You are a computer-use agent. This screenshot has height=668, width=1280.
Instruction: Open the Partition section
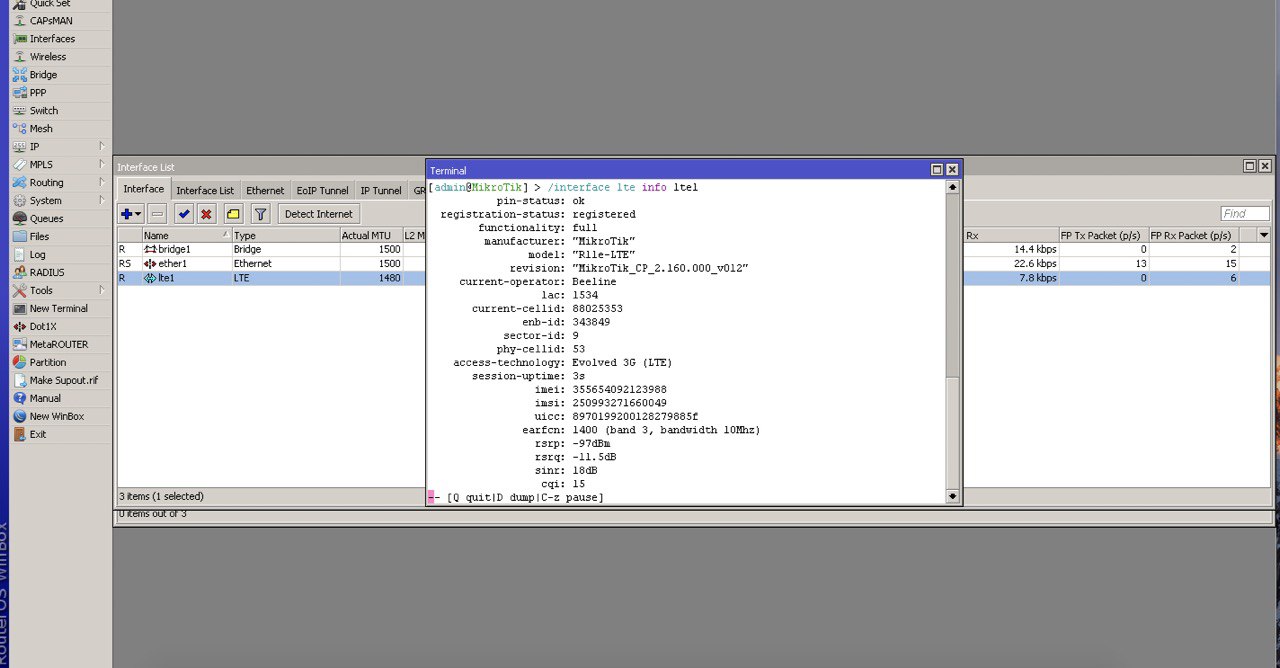(48, 363)
